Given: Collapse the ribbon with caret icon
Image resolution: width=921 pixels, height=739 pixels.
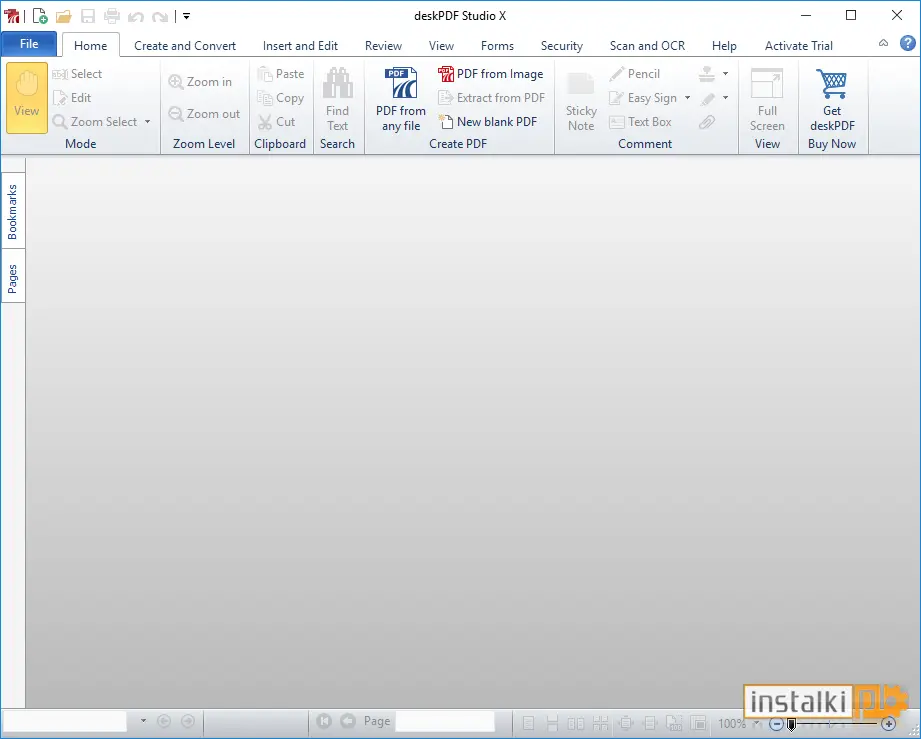Looking at the screenshot, I should click(x=883, y=43).
